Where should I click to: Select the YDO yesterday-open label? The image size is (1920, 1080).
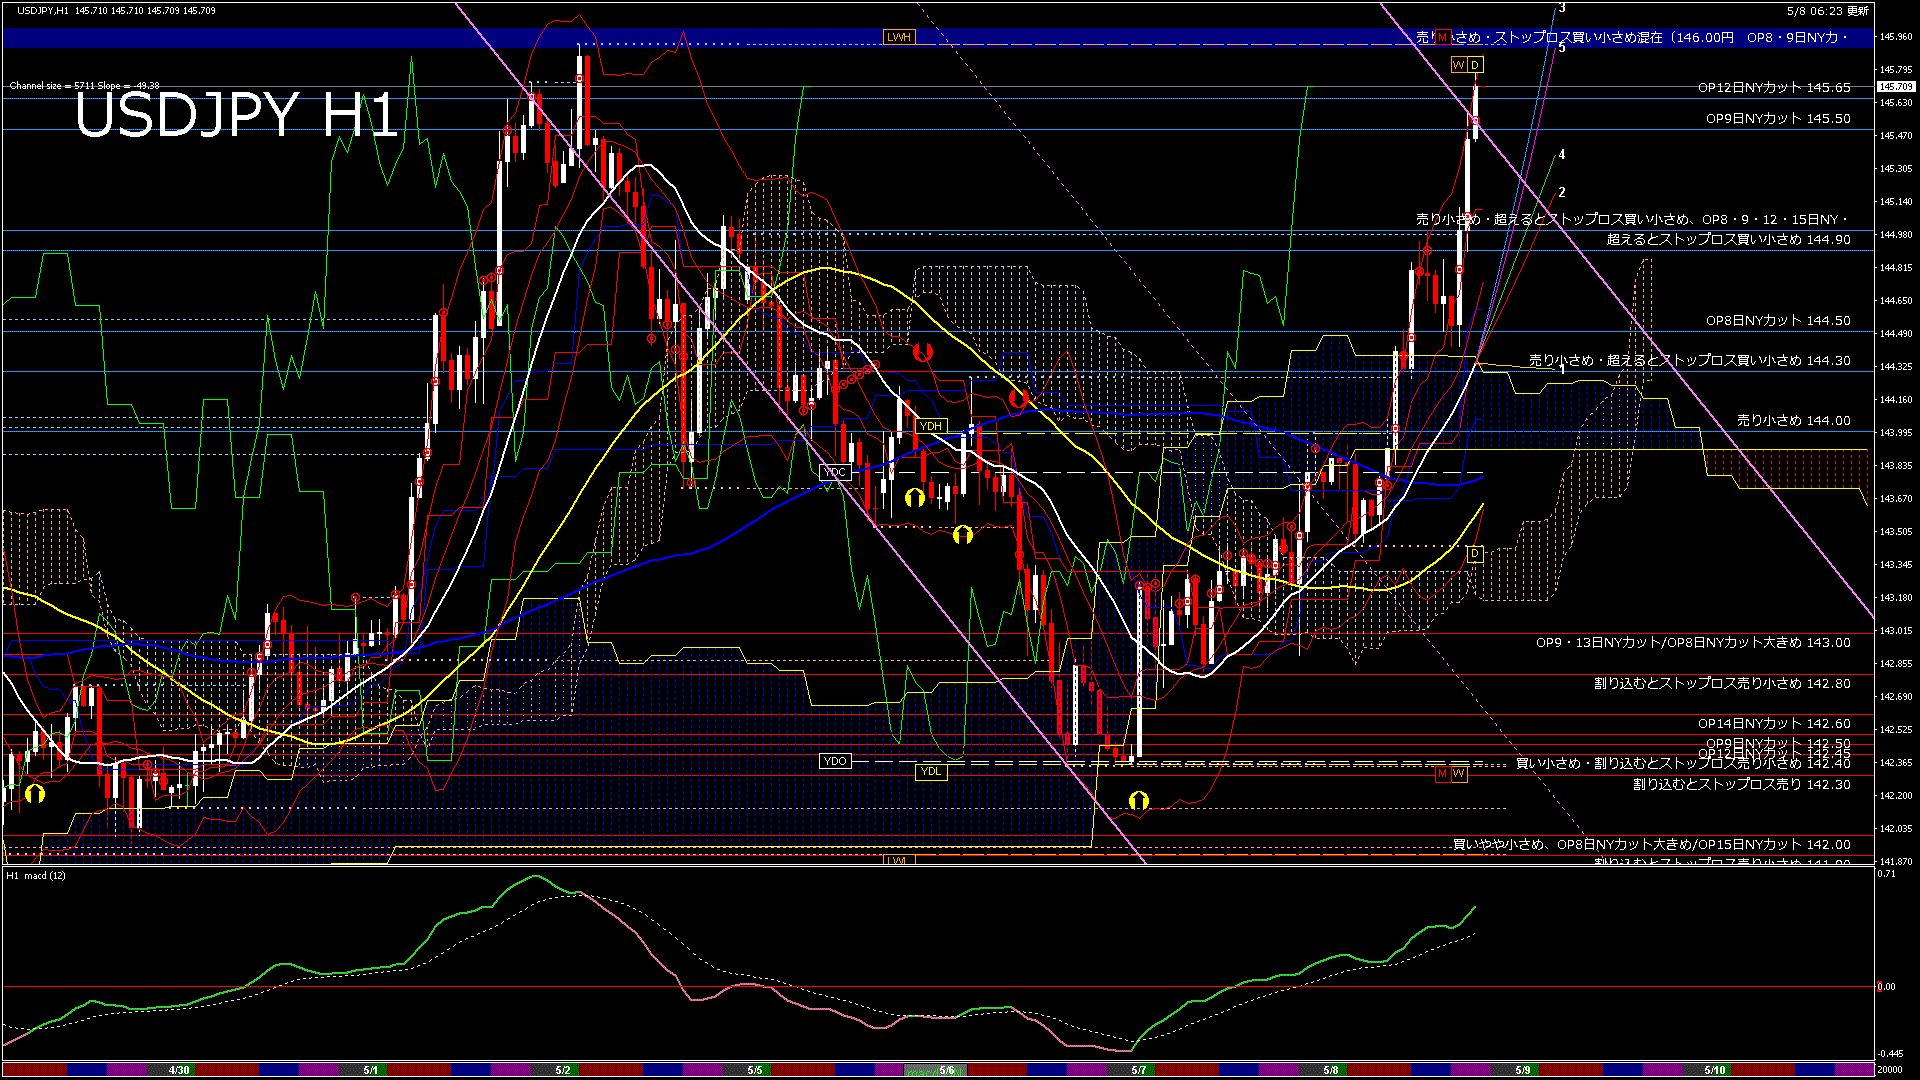click(x=834, y=761)
